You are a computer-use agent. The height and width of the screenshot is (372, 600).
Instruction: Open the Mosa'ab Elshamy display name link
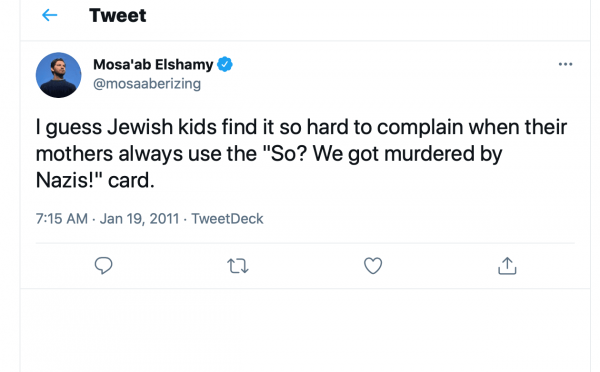153,64
